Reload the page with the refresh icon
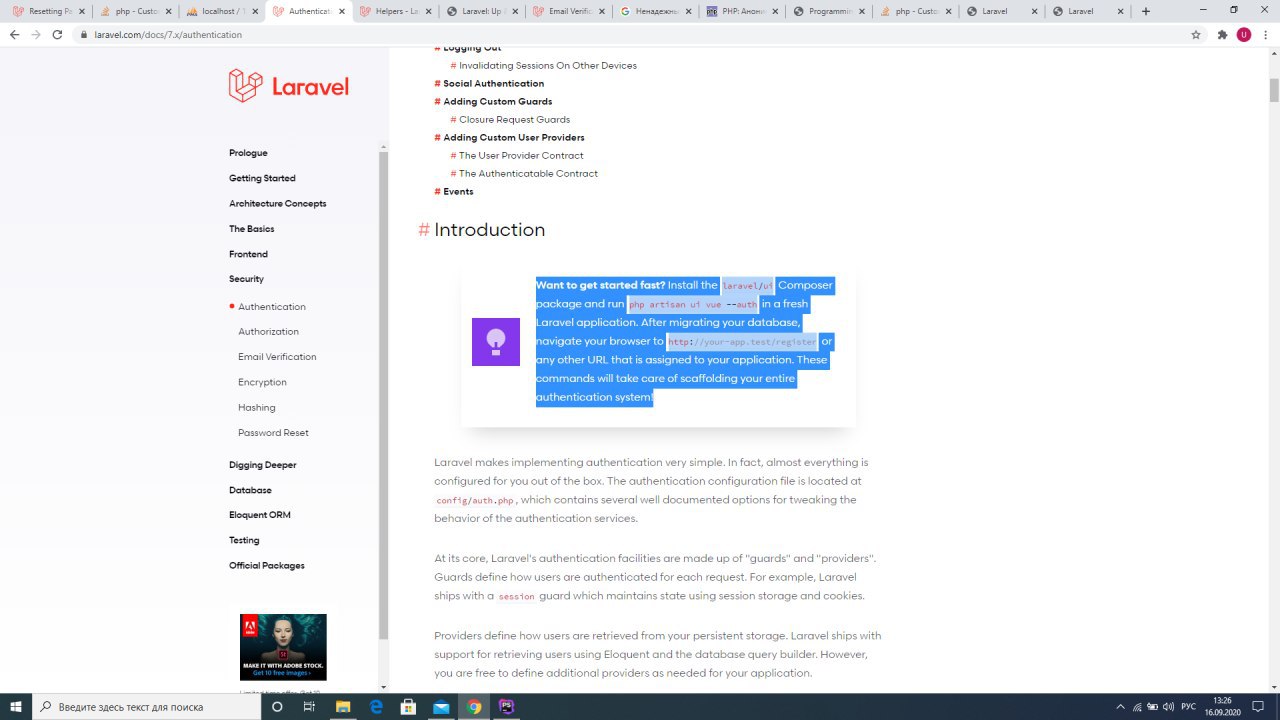This screenshot has width=1280, height=720. [58, 34]
